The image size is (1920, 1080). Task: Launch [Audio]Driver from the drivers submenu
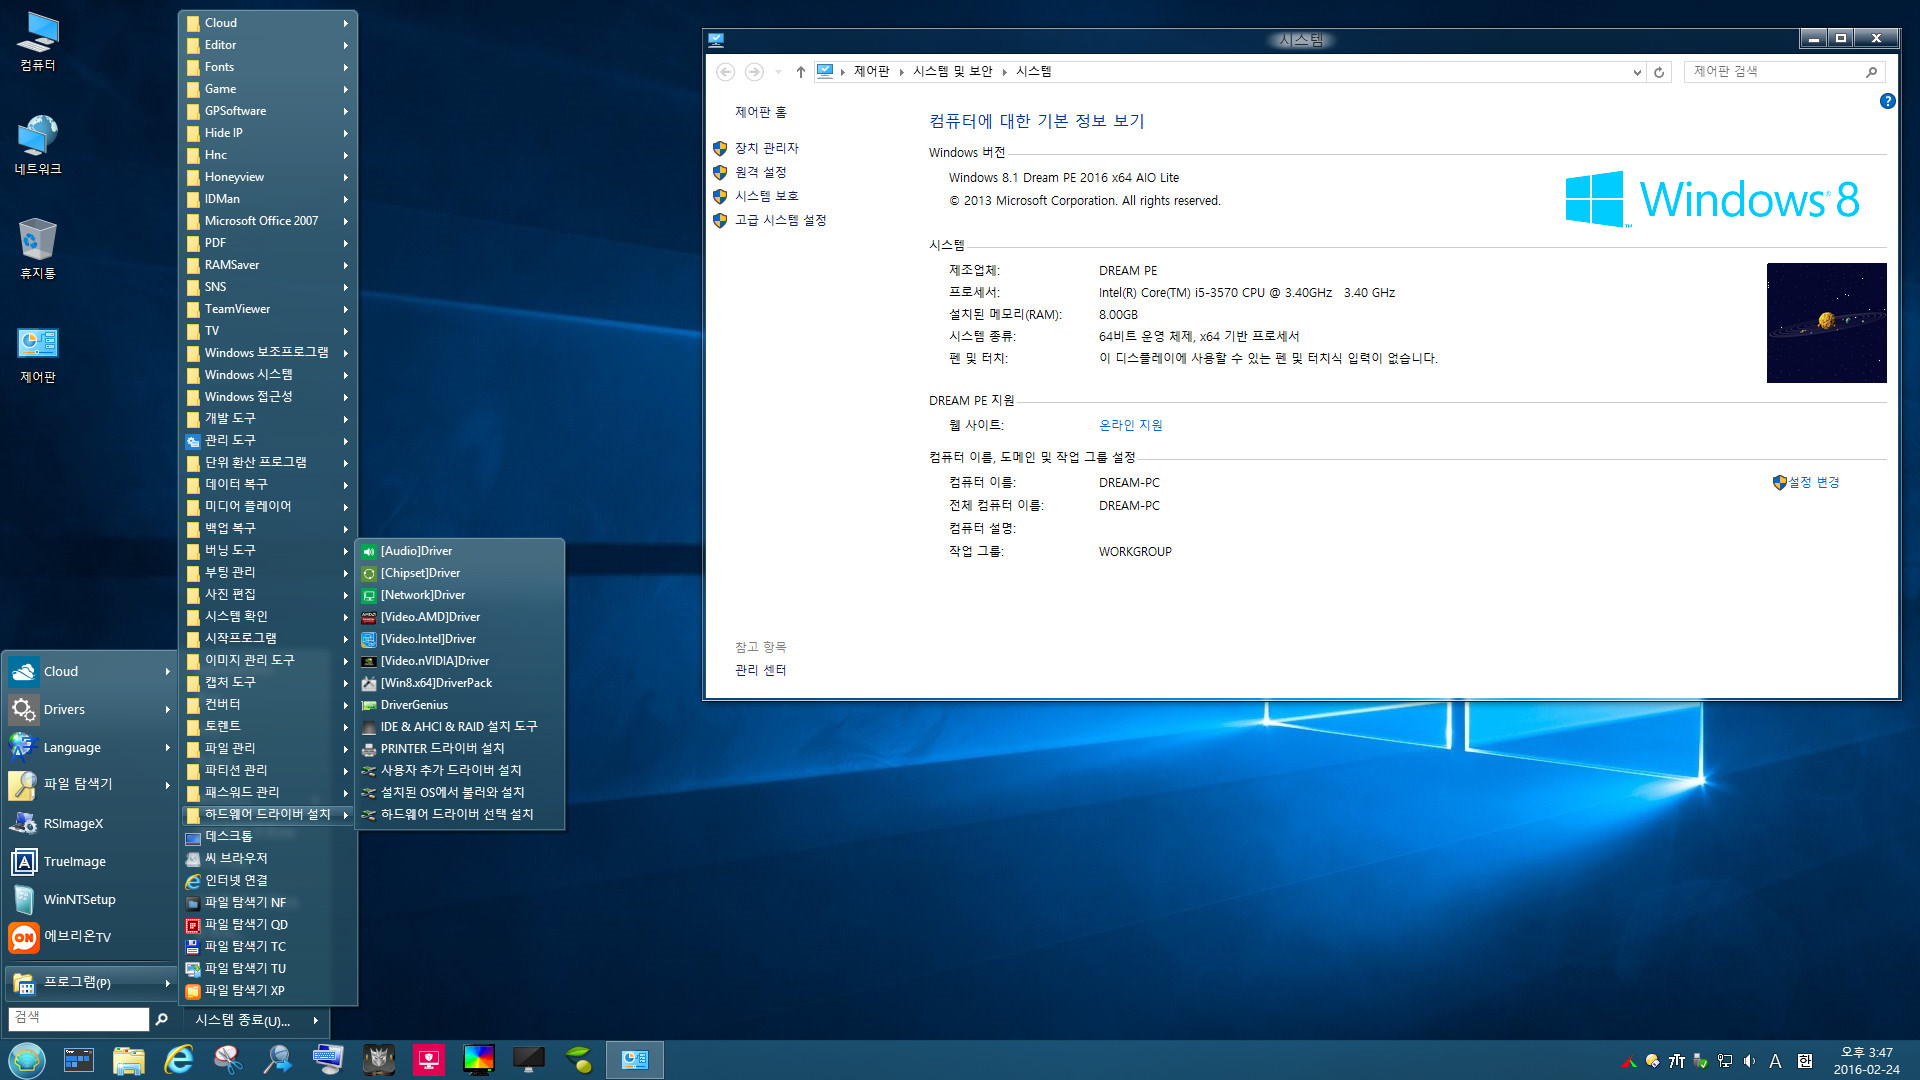coord(460,551)
